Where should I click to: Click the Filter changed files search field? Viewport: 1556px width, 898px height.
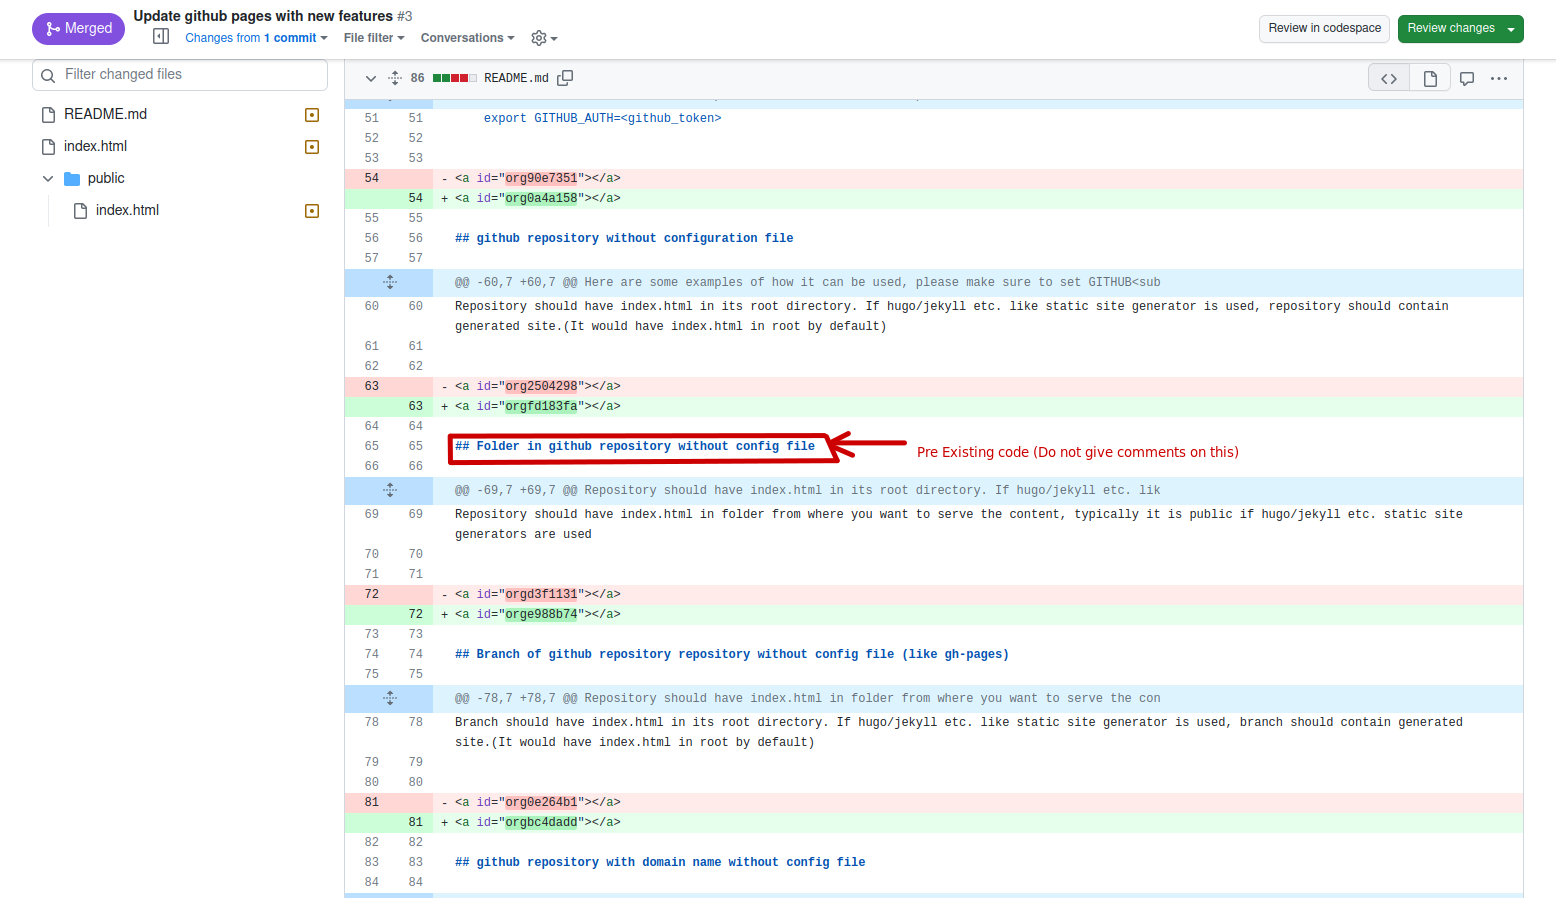(180, 74)
